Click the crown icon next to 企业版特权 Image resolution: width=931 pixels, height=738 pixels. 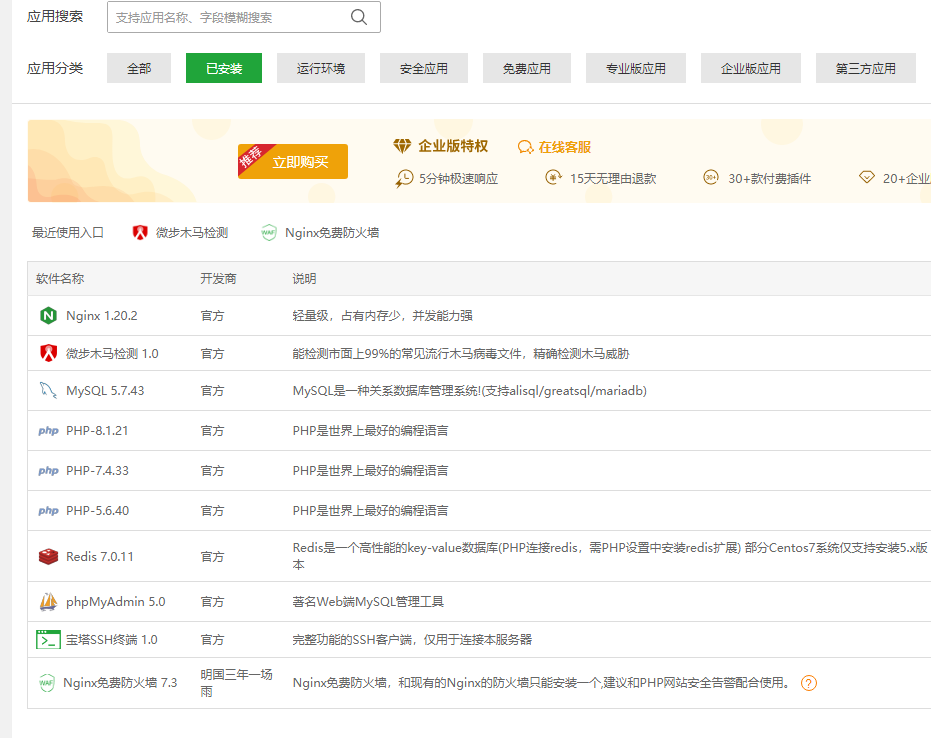pyautogui.click(x=400, y=145)
